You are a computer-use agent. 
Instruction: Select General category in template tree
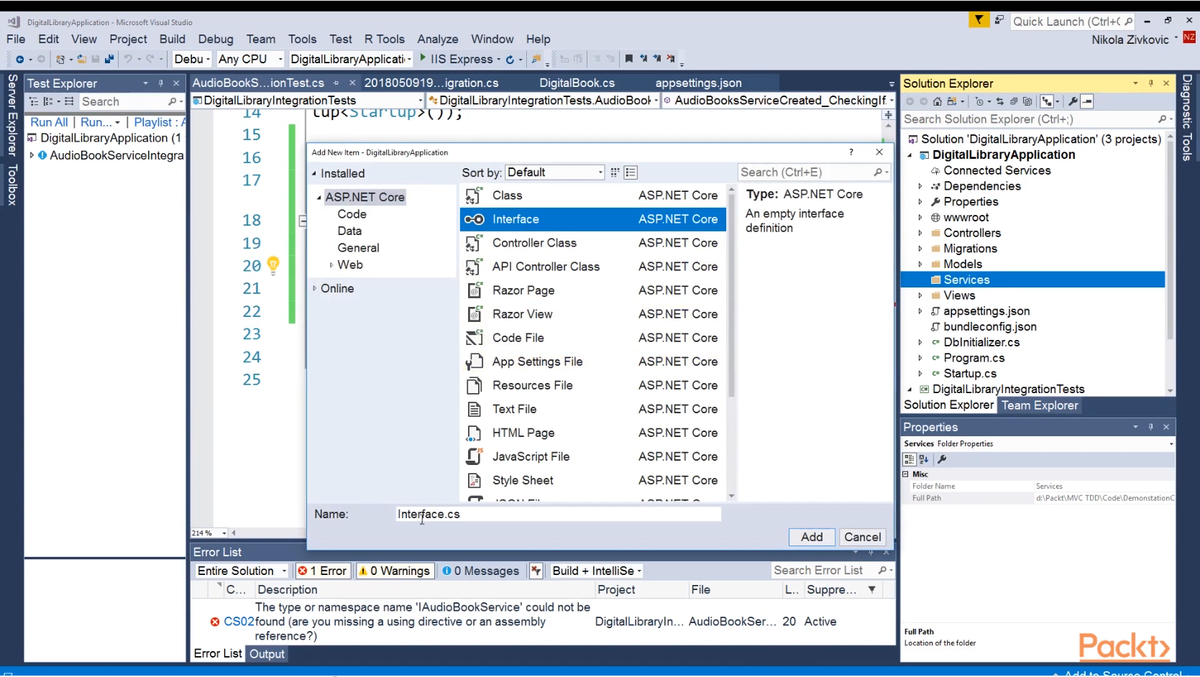(x=358, y=248)
